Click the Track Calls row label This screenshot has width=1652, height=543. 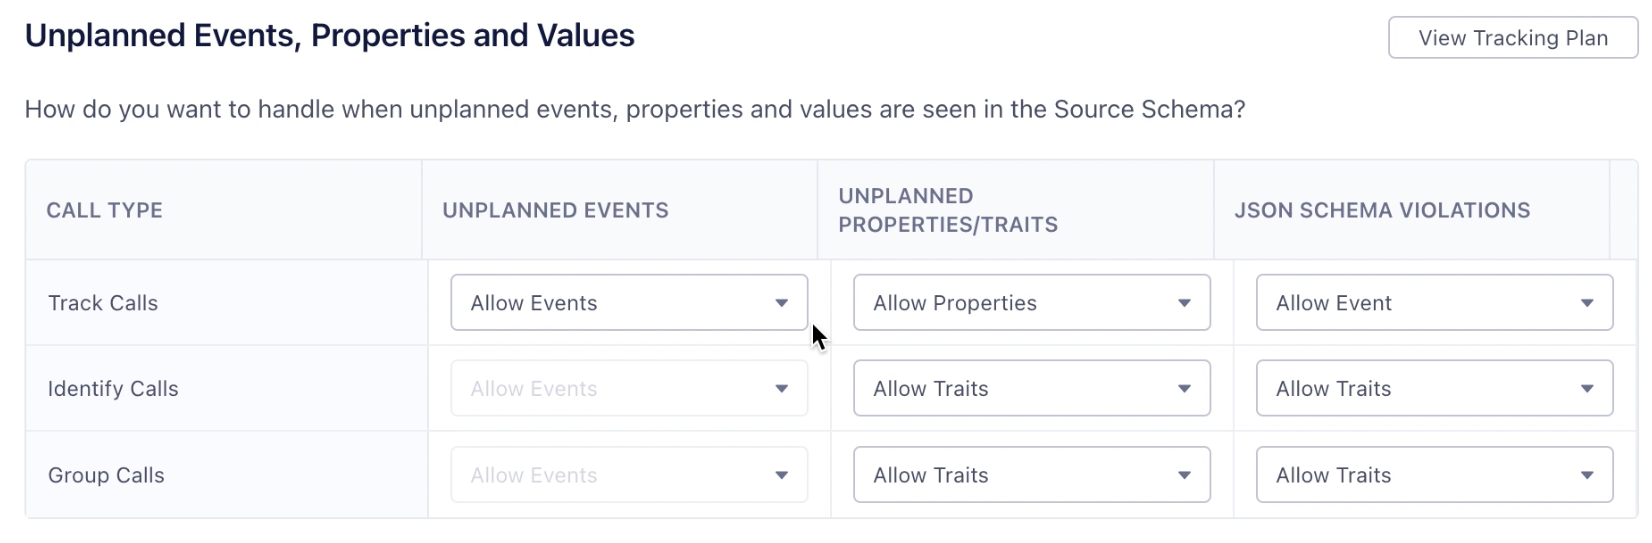(103, 303)
